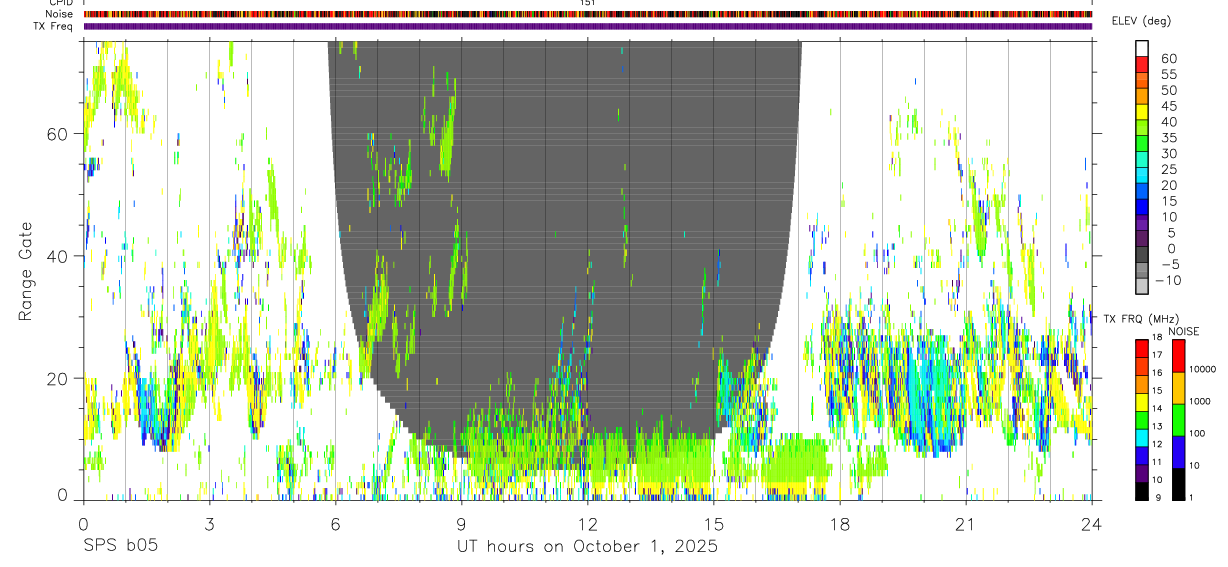
Task: Click x-axis tick label '21'
Action: (x=966, y=524)
